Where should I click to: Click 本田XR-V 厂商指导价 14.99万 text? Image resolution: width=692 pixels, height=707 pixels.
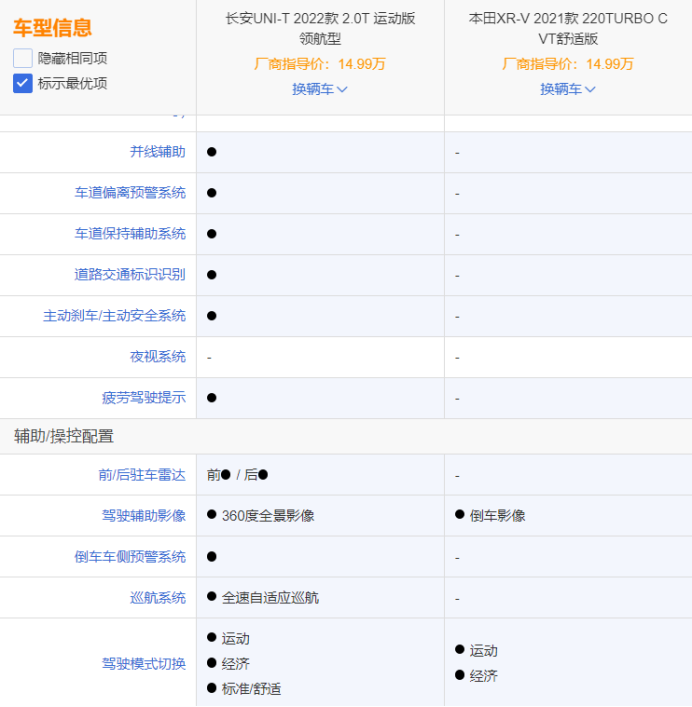[x=568, y=64]
